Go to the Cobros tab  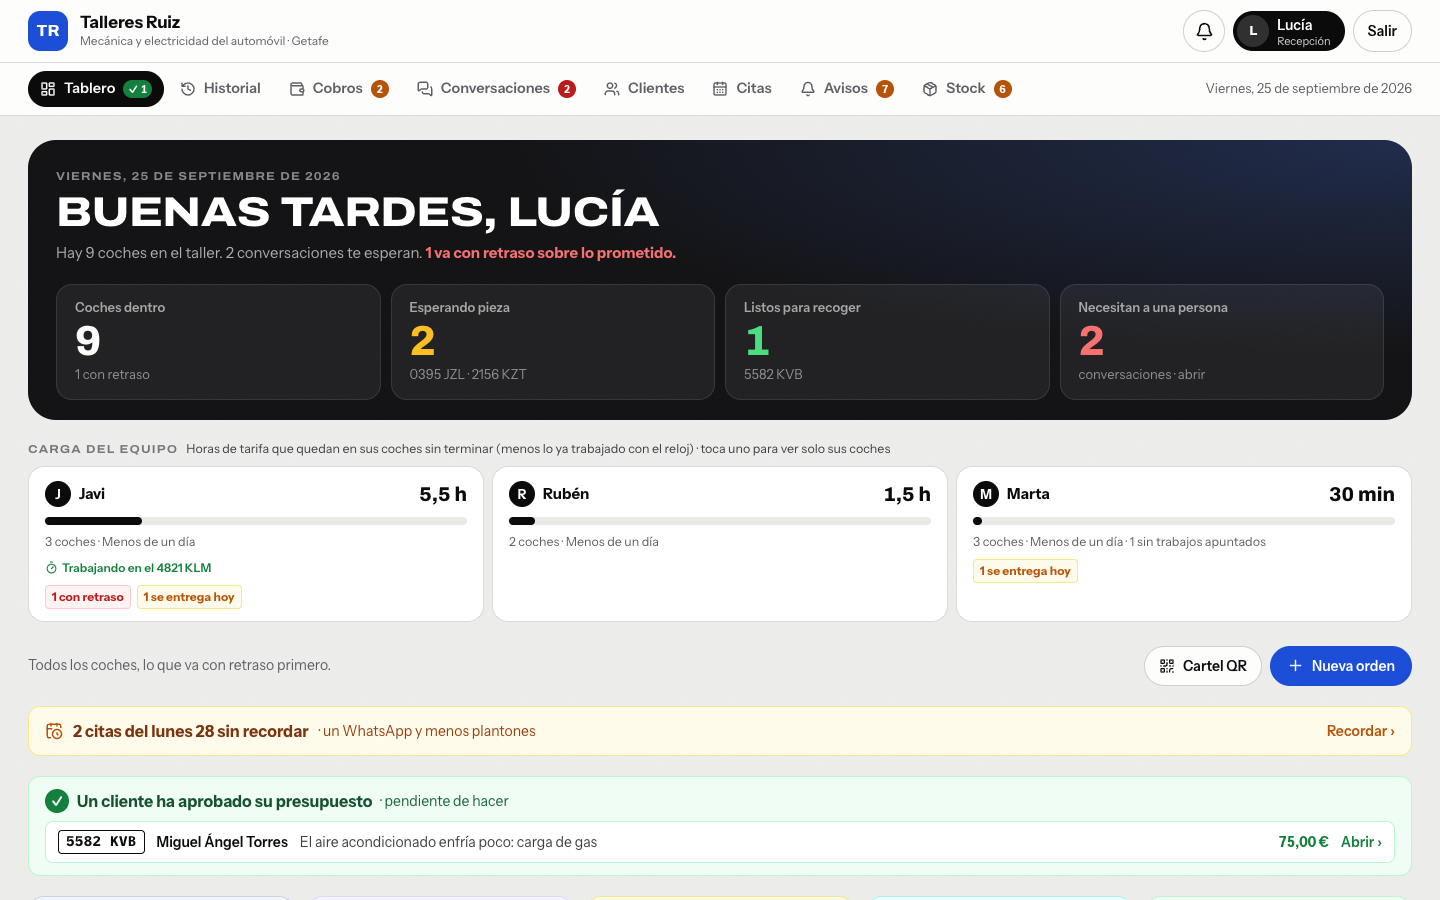339,89
